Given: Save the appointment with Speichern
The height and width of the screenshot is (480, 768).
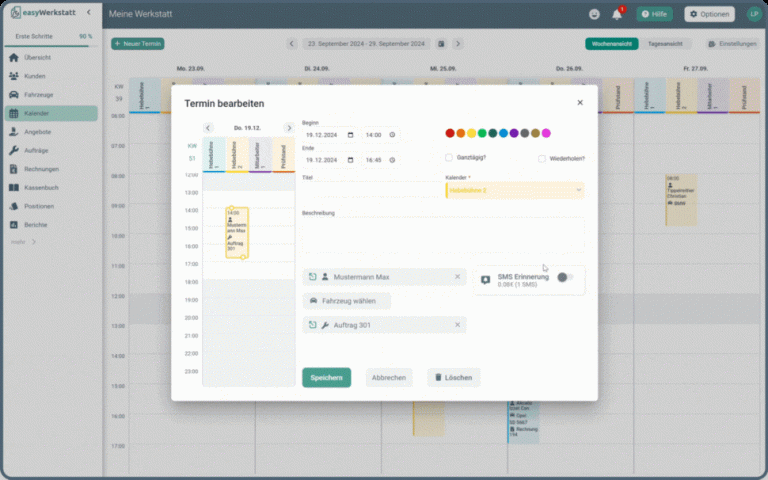Looking at the screenshot, I should [326, 377].
